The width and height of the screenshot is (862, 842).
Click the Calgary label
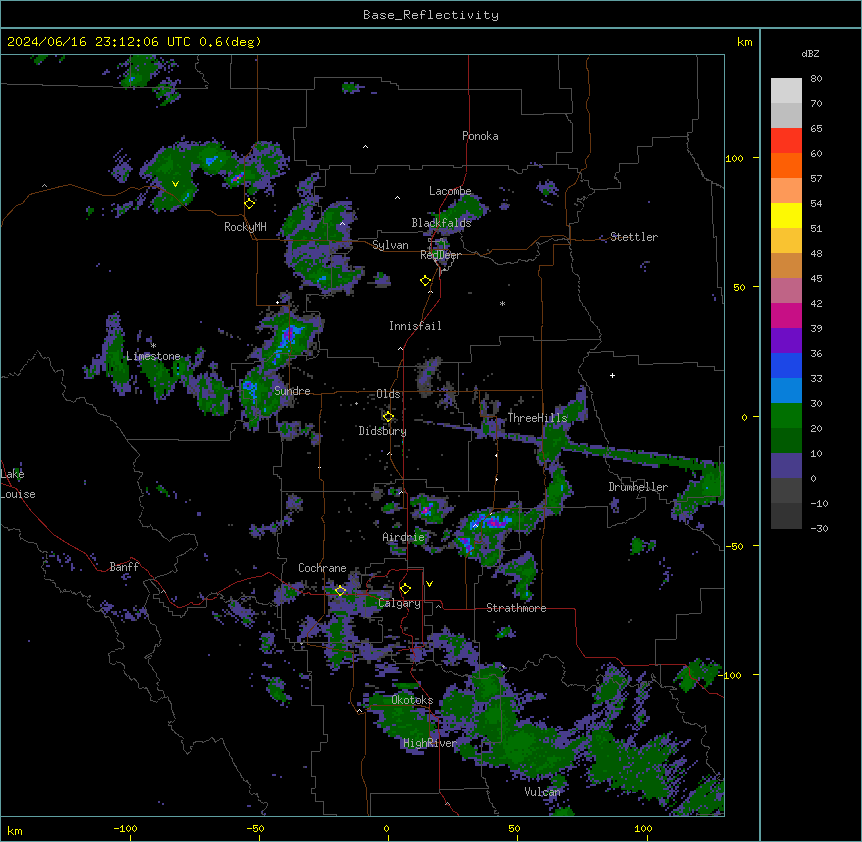399,603
